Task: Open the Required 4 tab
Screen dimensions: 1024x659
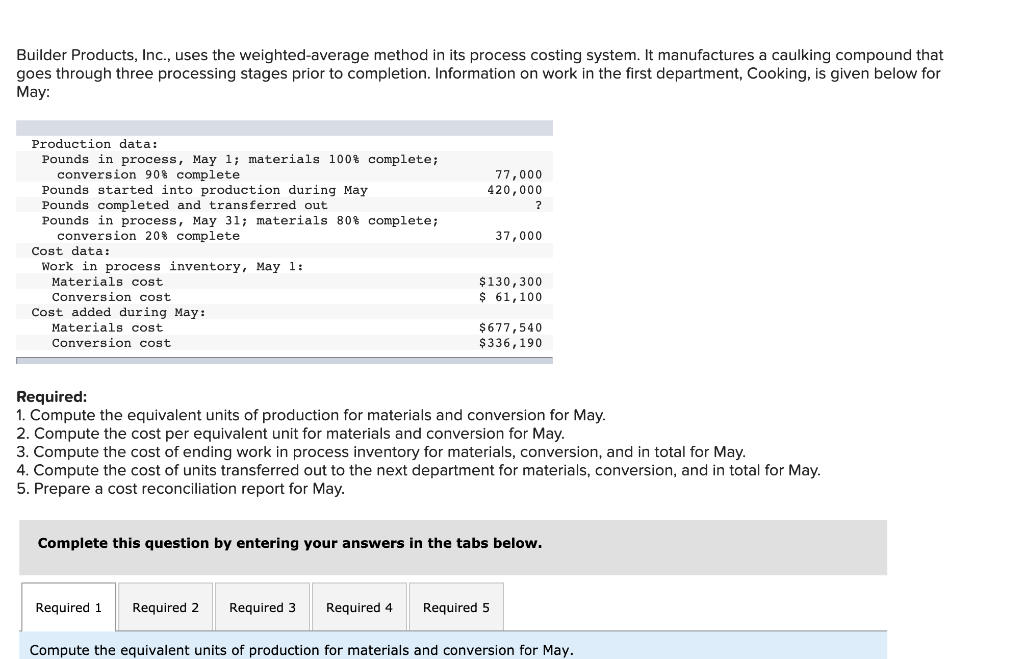Action: coord(359,607)
